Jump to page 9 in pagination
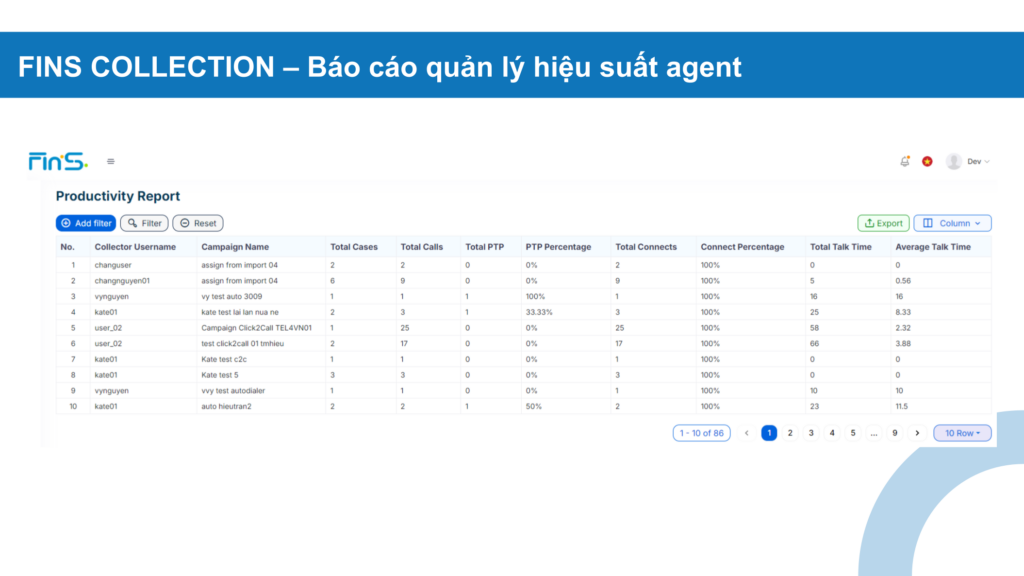Screen dimensions: 1024x576 [895, 433]
